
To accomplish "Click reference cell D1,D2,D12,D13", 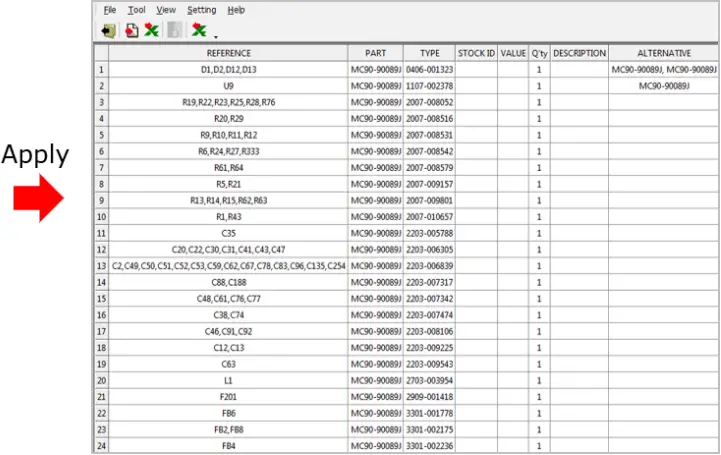I will [x=229, y=70].
